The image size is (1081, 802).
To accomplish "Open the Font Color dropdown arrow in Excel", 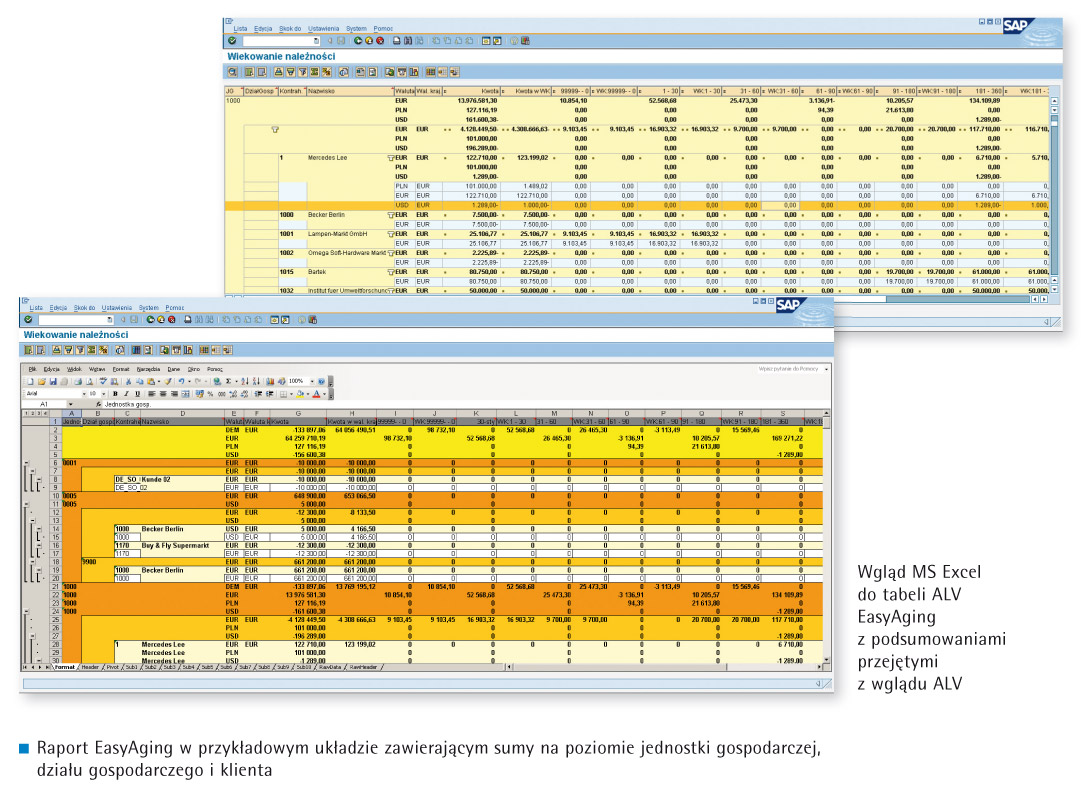I will pyautogui.click(x=324, y=394).
